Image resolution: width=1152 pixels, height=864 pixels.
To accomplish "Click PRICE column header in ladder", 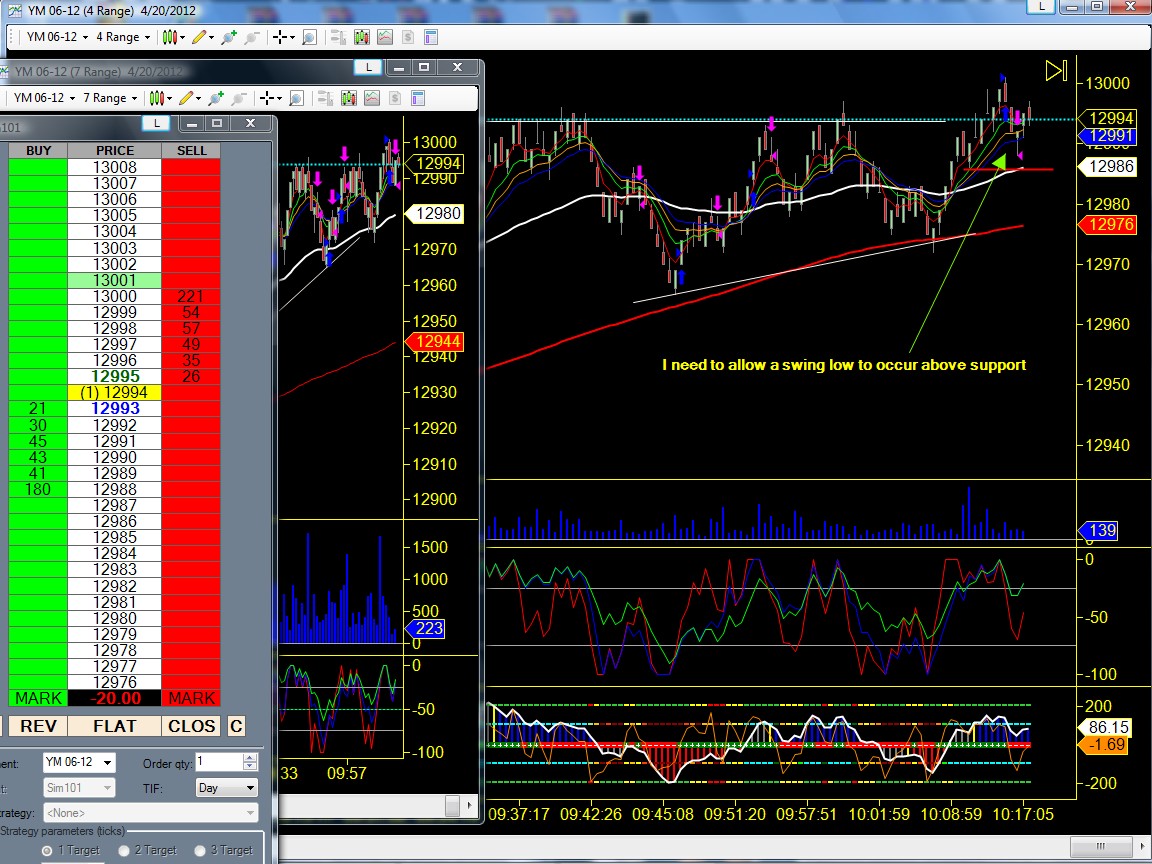I will (x=115, y=151).
